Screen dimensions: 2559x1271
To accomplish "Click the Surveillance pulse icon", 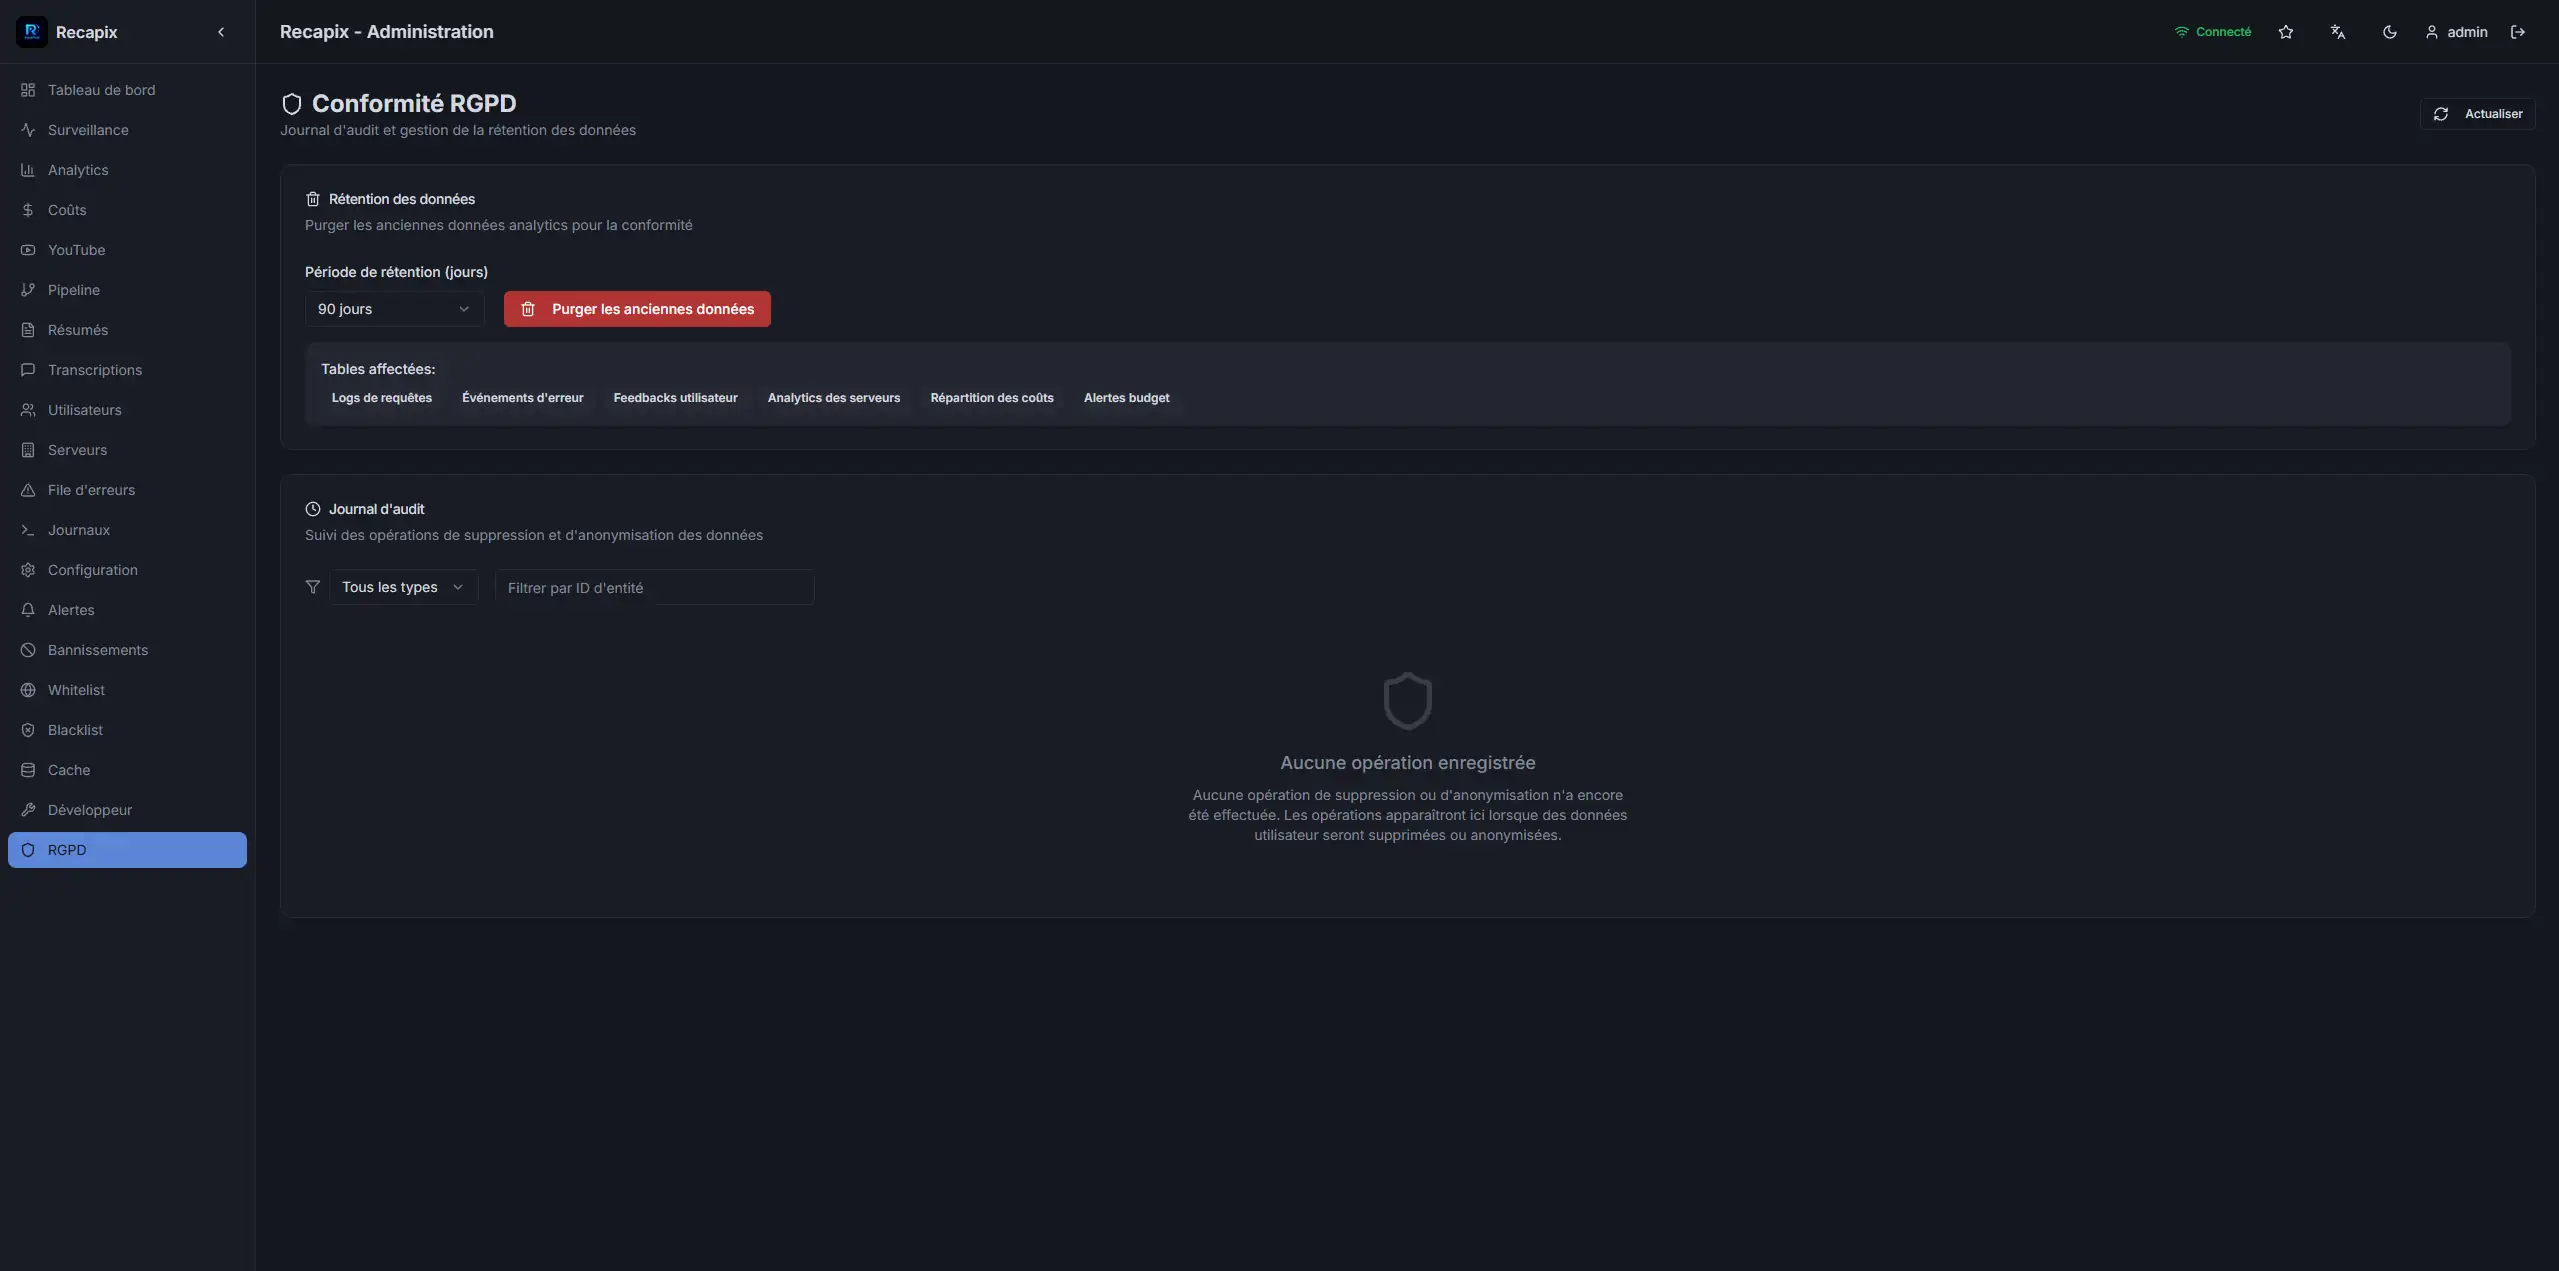I will (x=28, y=130).
